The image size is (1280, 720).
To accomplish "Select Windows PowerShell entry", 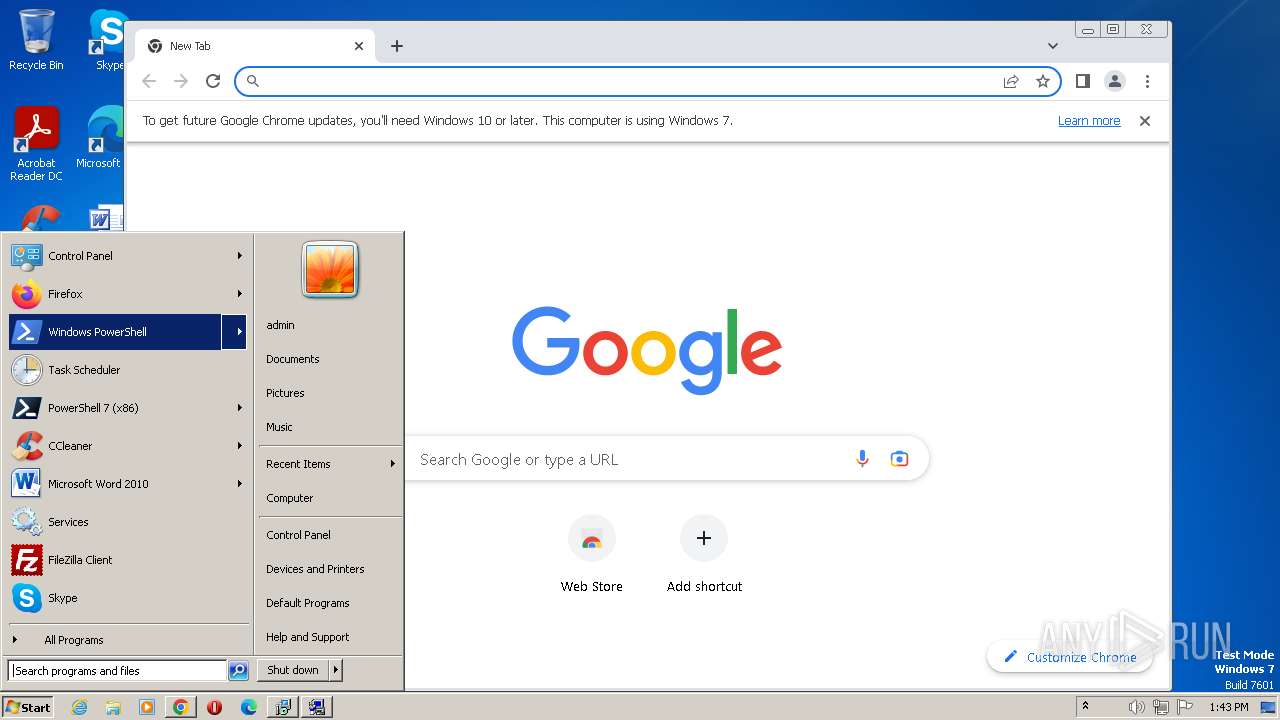I will 115,332.
